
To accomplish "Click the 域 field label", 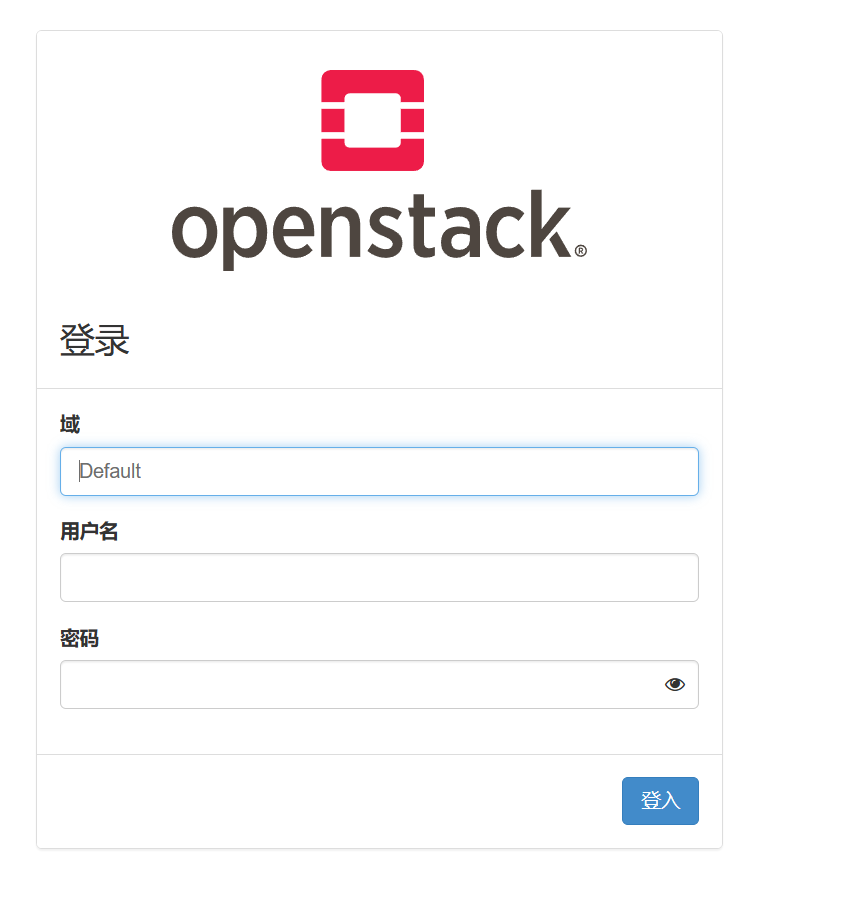I will coord(70,424).
